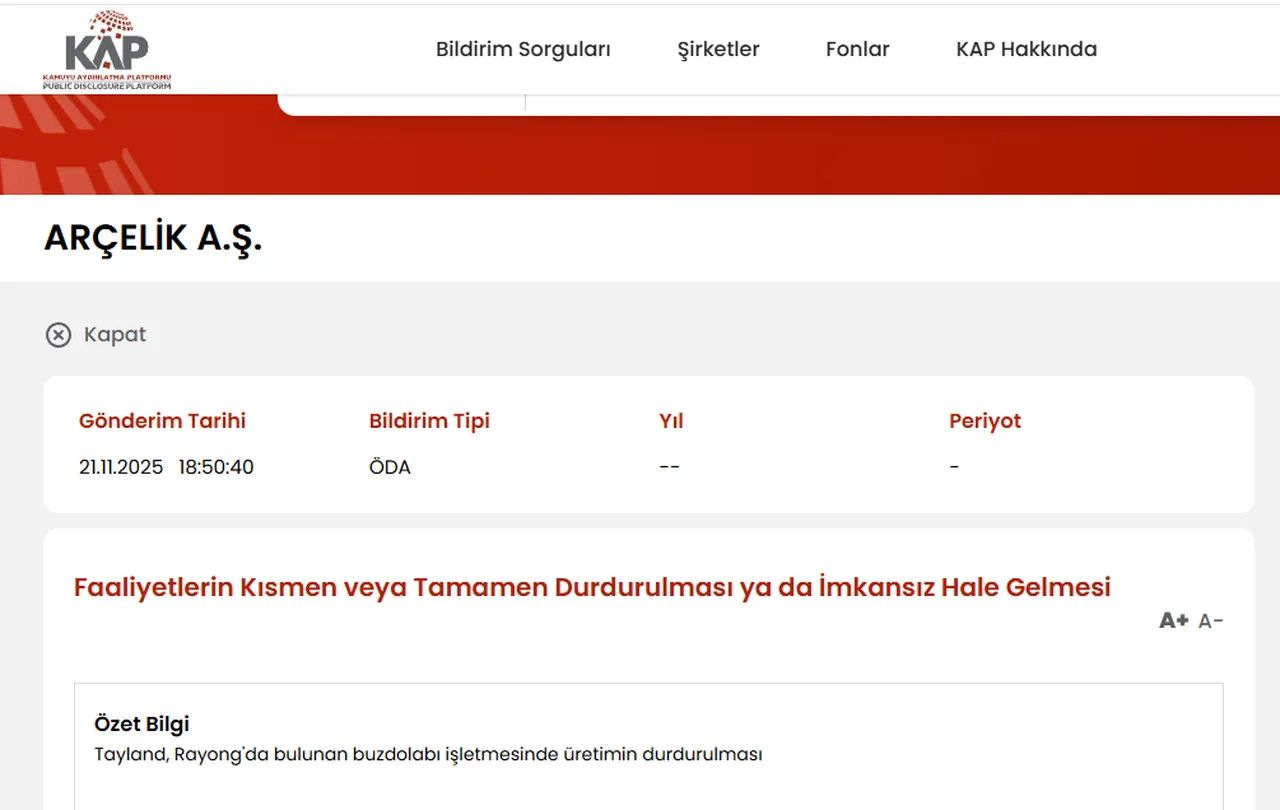The height and width of the screenshot is (810, 1280).
Task: Expand the Bildirim Tipi ÖDA entry
Action: [390, 466]
